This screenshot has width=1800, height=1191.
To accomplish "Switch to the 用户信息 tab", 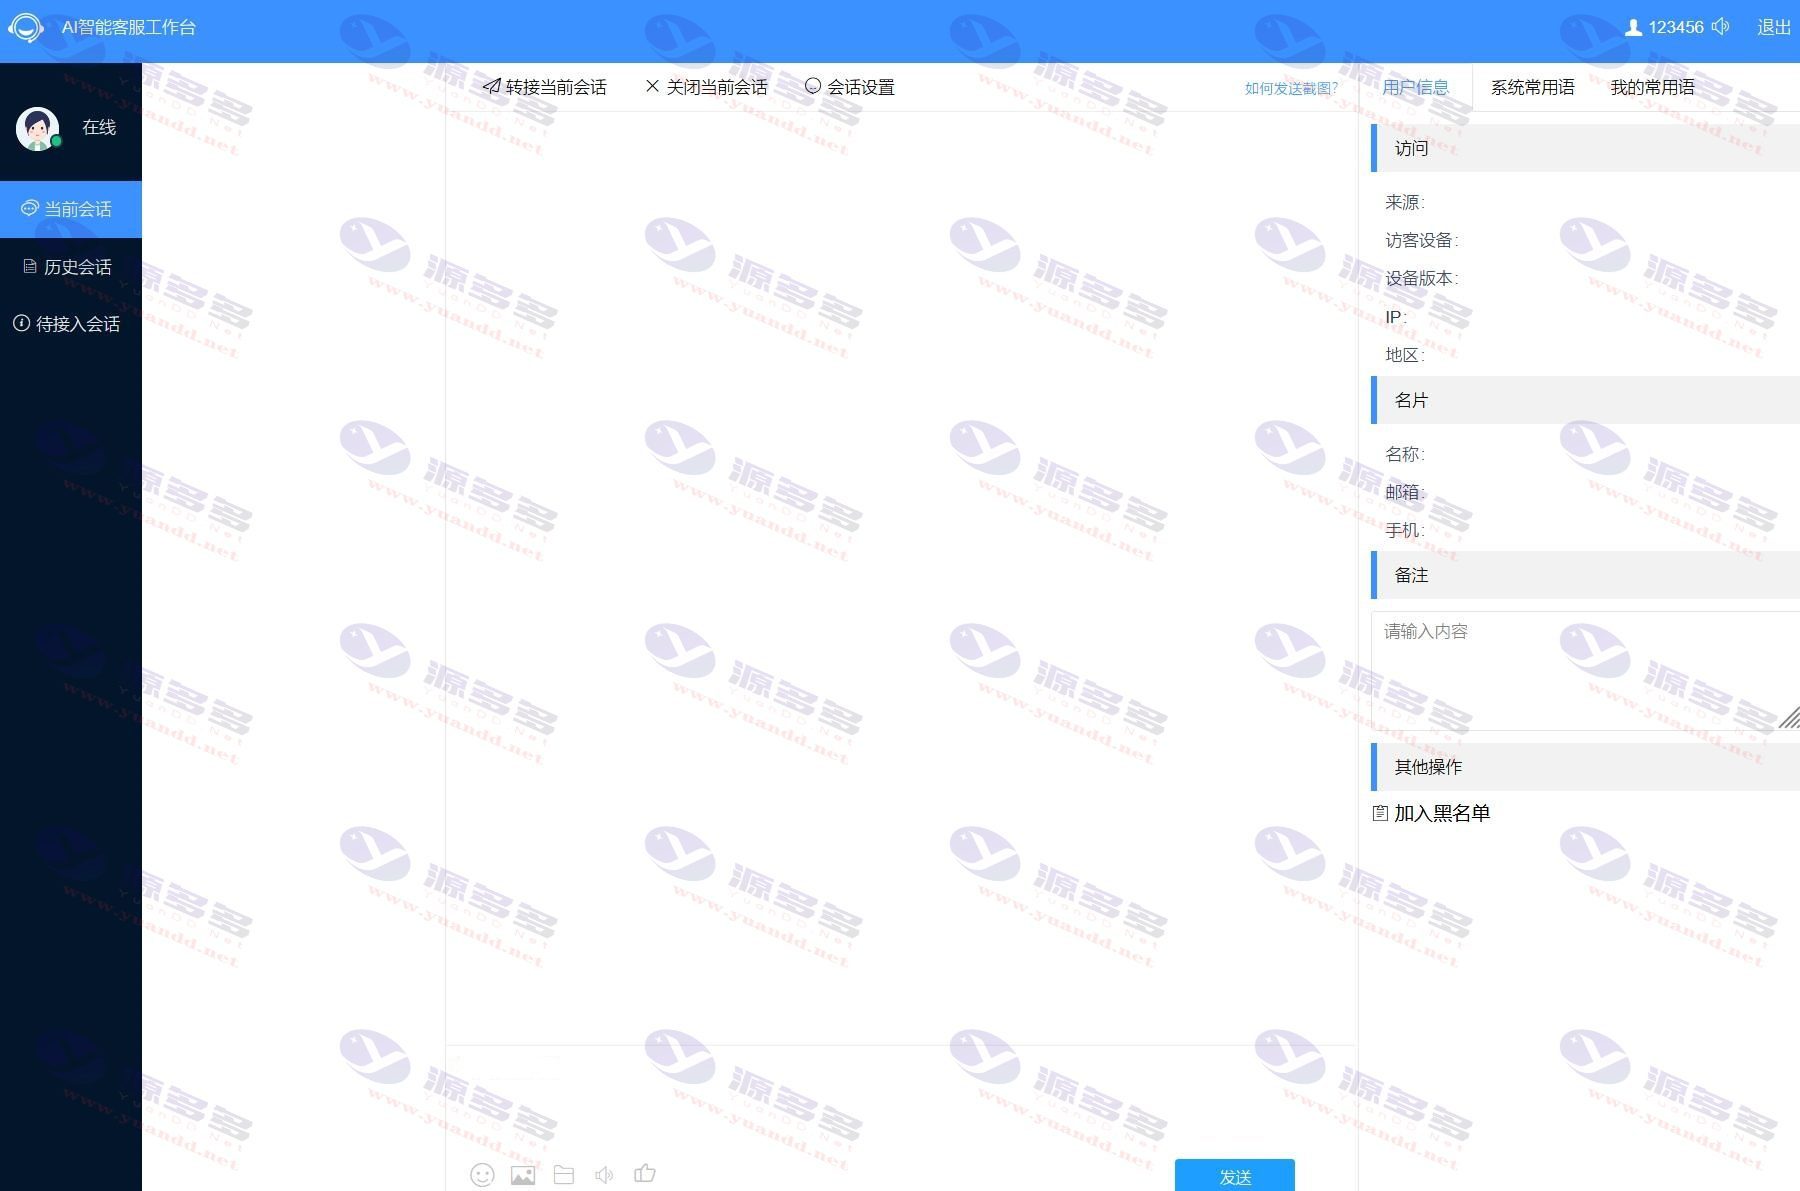I will [x=1416, y=87].
